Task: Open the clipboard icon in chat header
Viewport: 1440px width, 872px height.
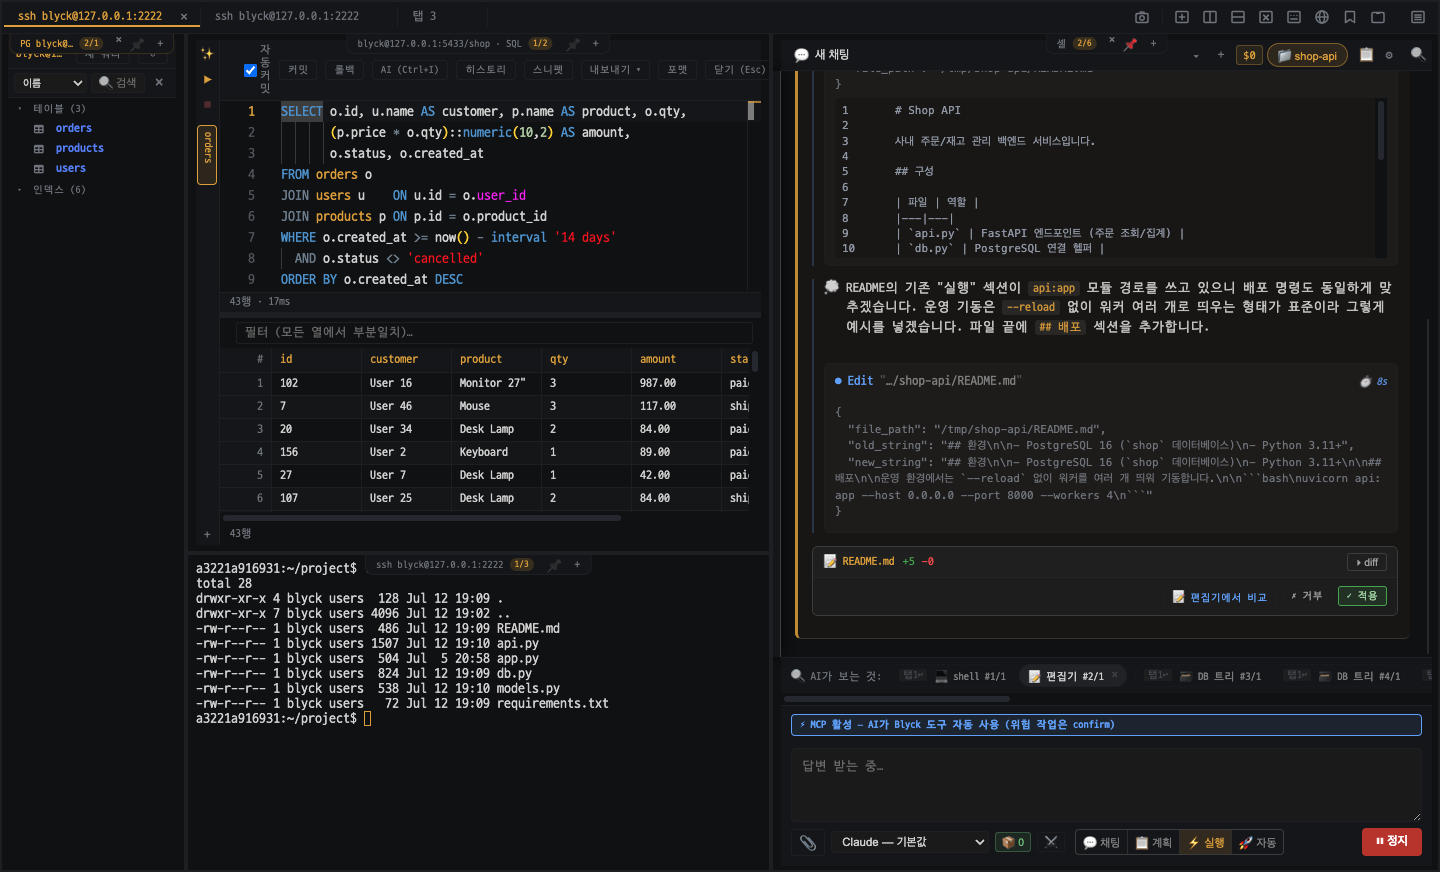Action: tap(1366, 55)
